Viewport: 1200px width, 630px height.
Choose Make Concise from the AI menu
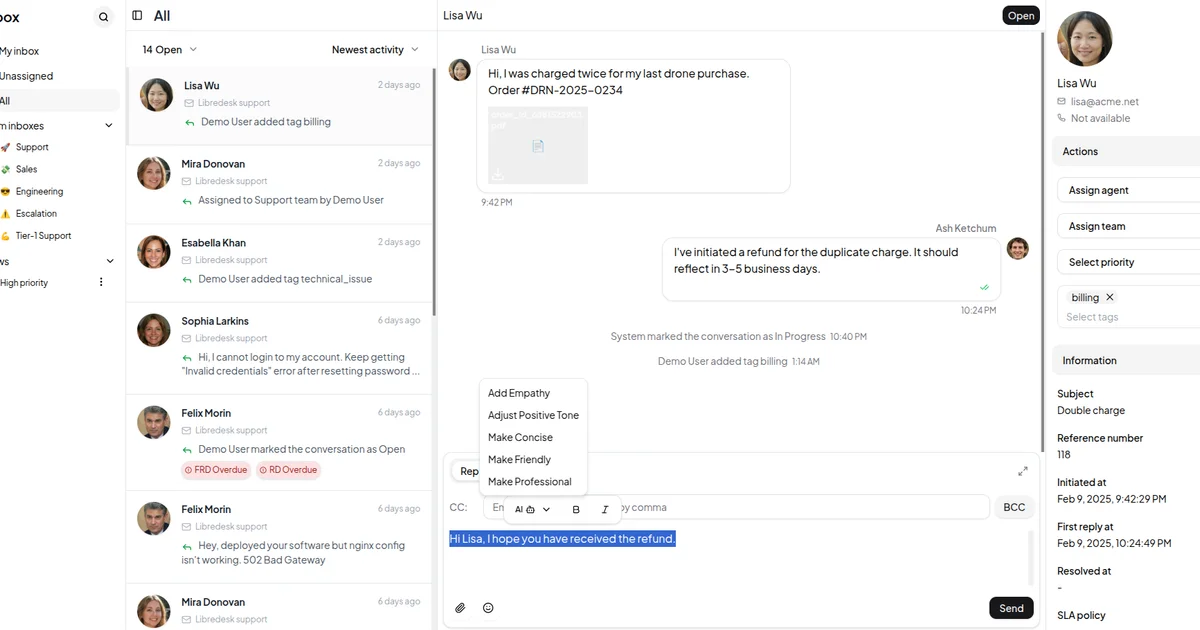533,437
